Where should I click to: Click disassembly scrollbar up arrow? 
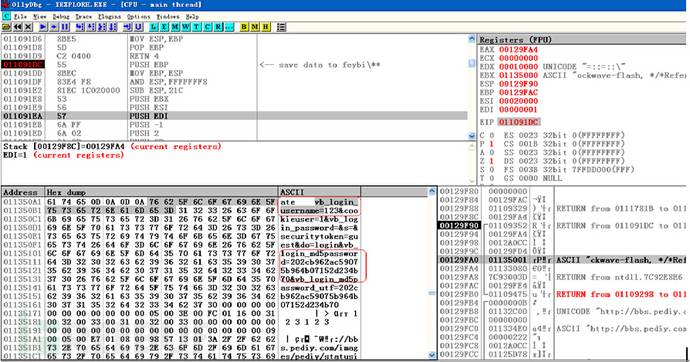(472, 39)
